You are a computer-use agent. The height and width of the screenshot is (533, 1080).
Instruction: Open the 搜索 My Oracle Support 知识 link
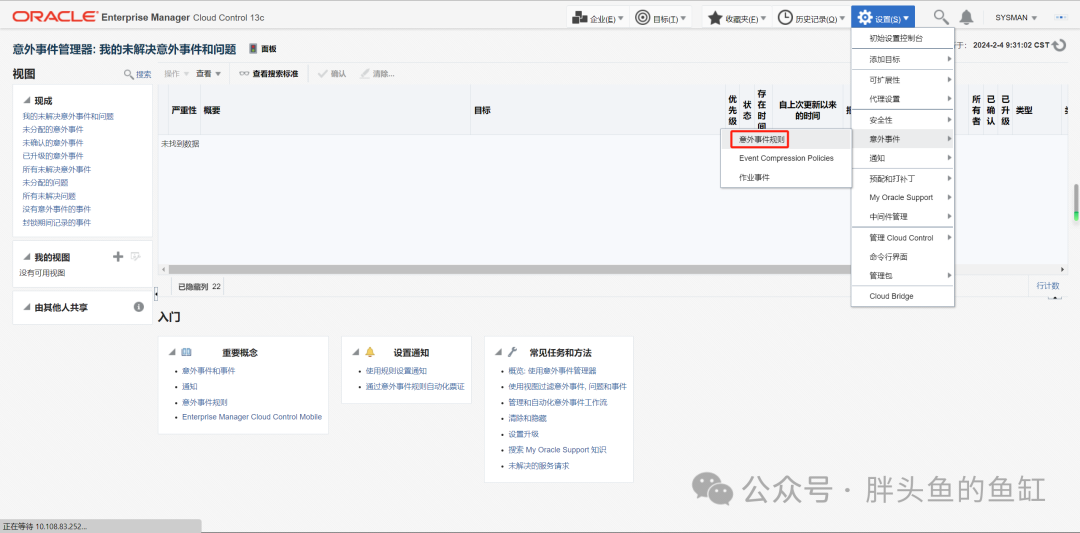557,450
